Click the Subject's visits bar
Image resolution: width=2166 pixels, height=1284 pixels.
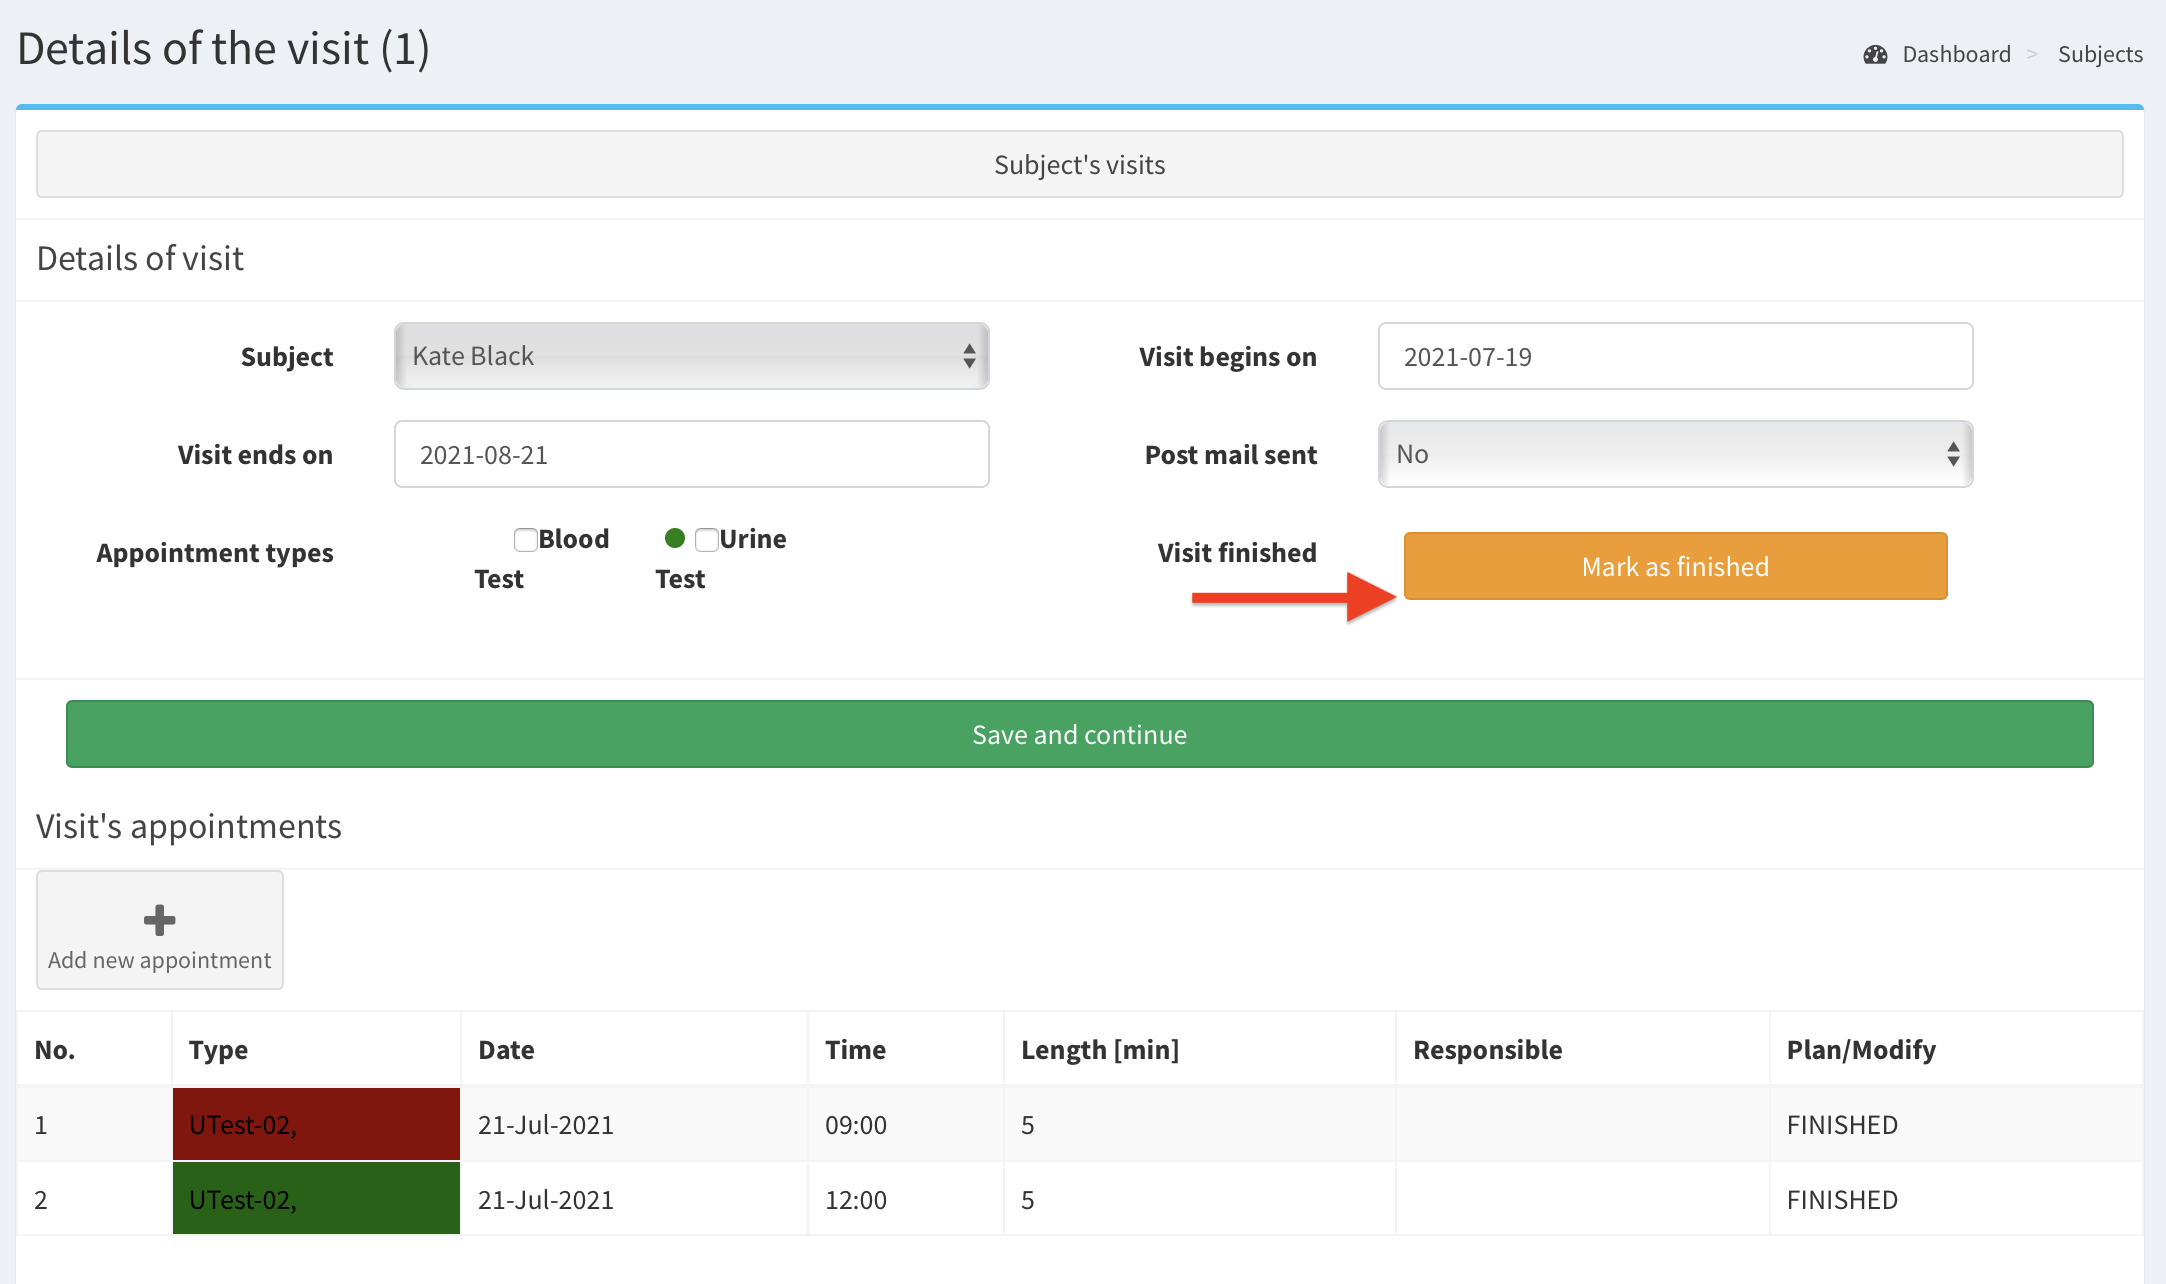click(1079, 164)
